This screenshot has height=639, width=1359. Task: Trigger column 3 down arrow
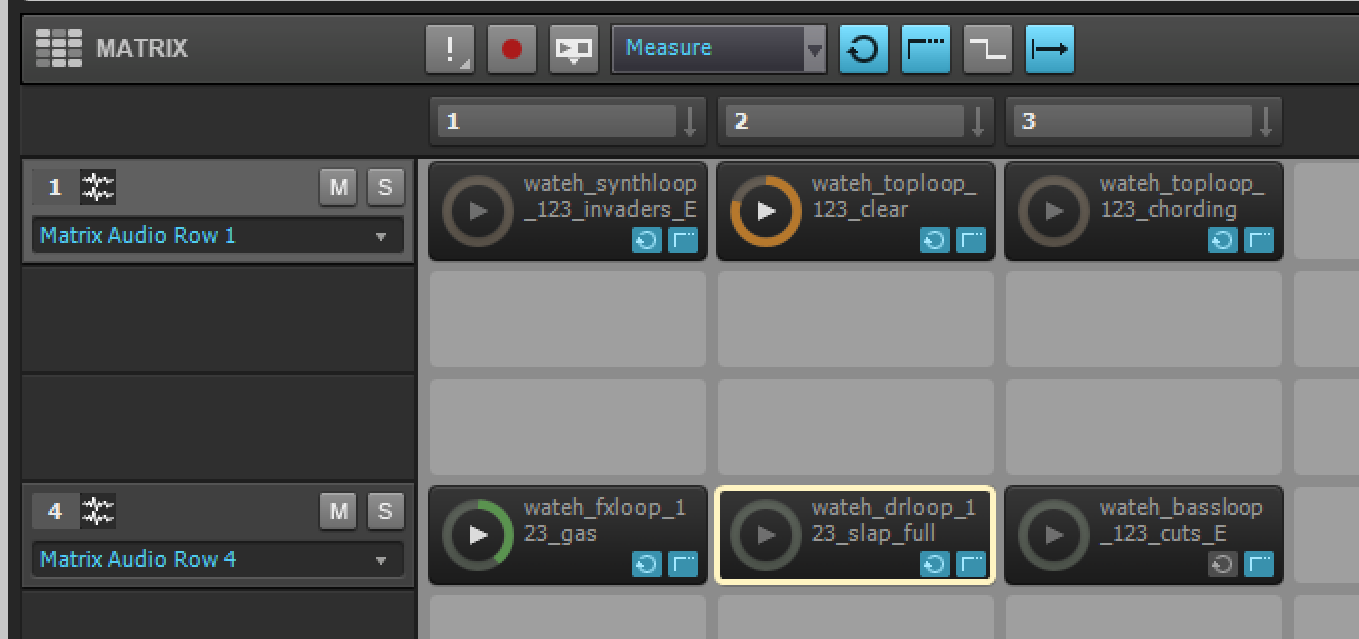pos(1266,122)
